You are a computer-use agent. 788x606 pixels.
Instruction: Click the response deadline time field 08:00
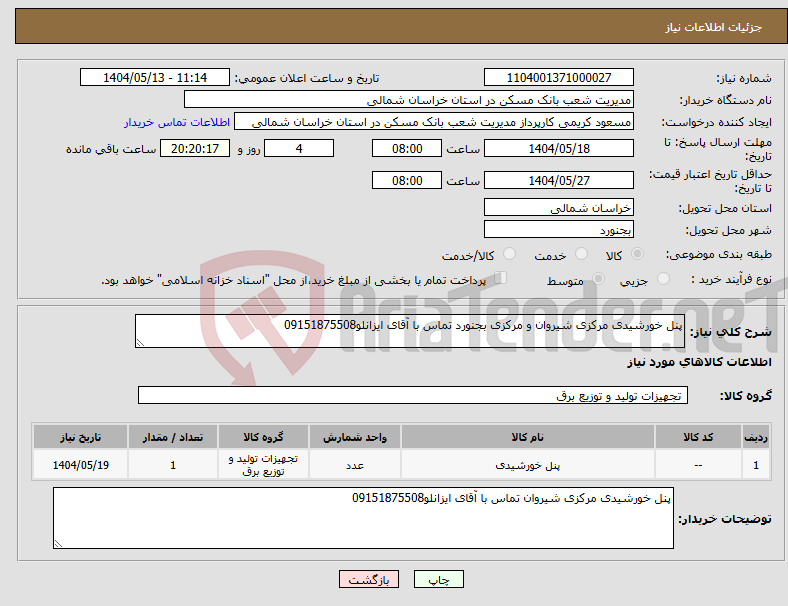[x=407, y=149]
